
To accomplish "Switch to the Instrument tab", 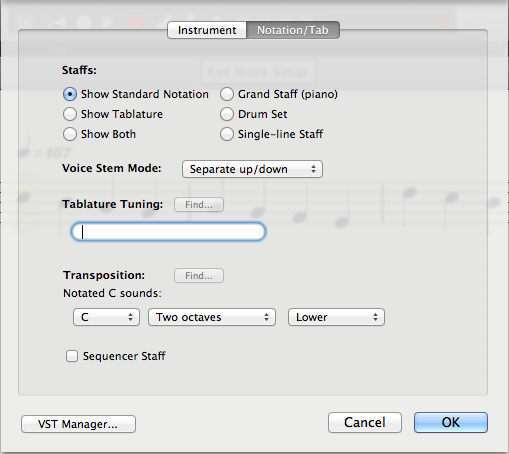I will tap(207, 30).
